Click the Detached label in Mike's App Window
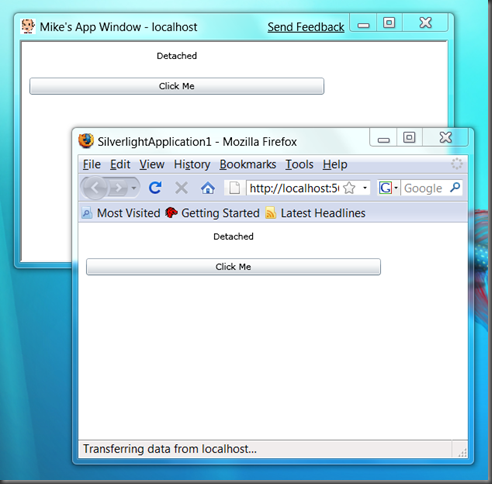492x484 pixels. pos(177,56)
